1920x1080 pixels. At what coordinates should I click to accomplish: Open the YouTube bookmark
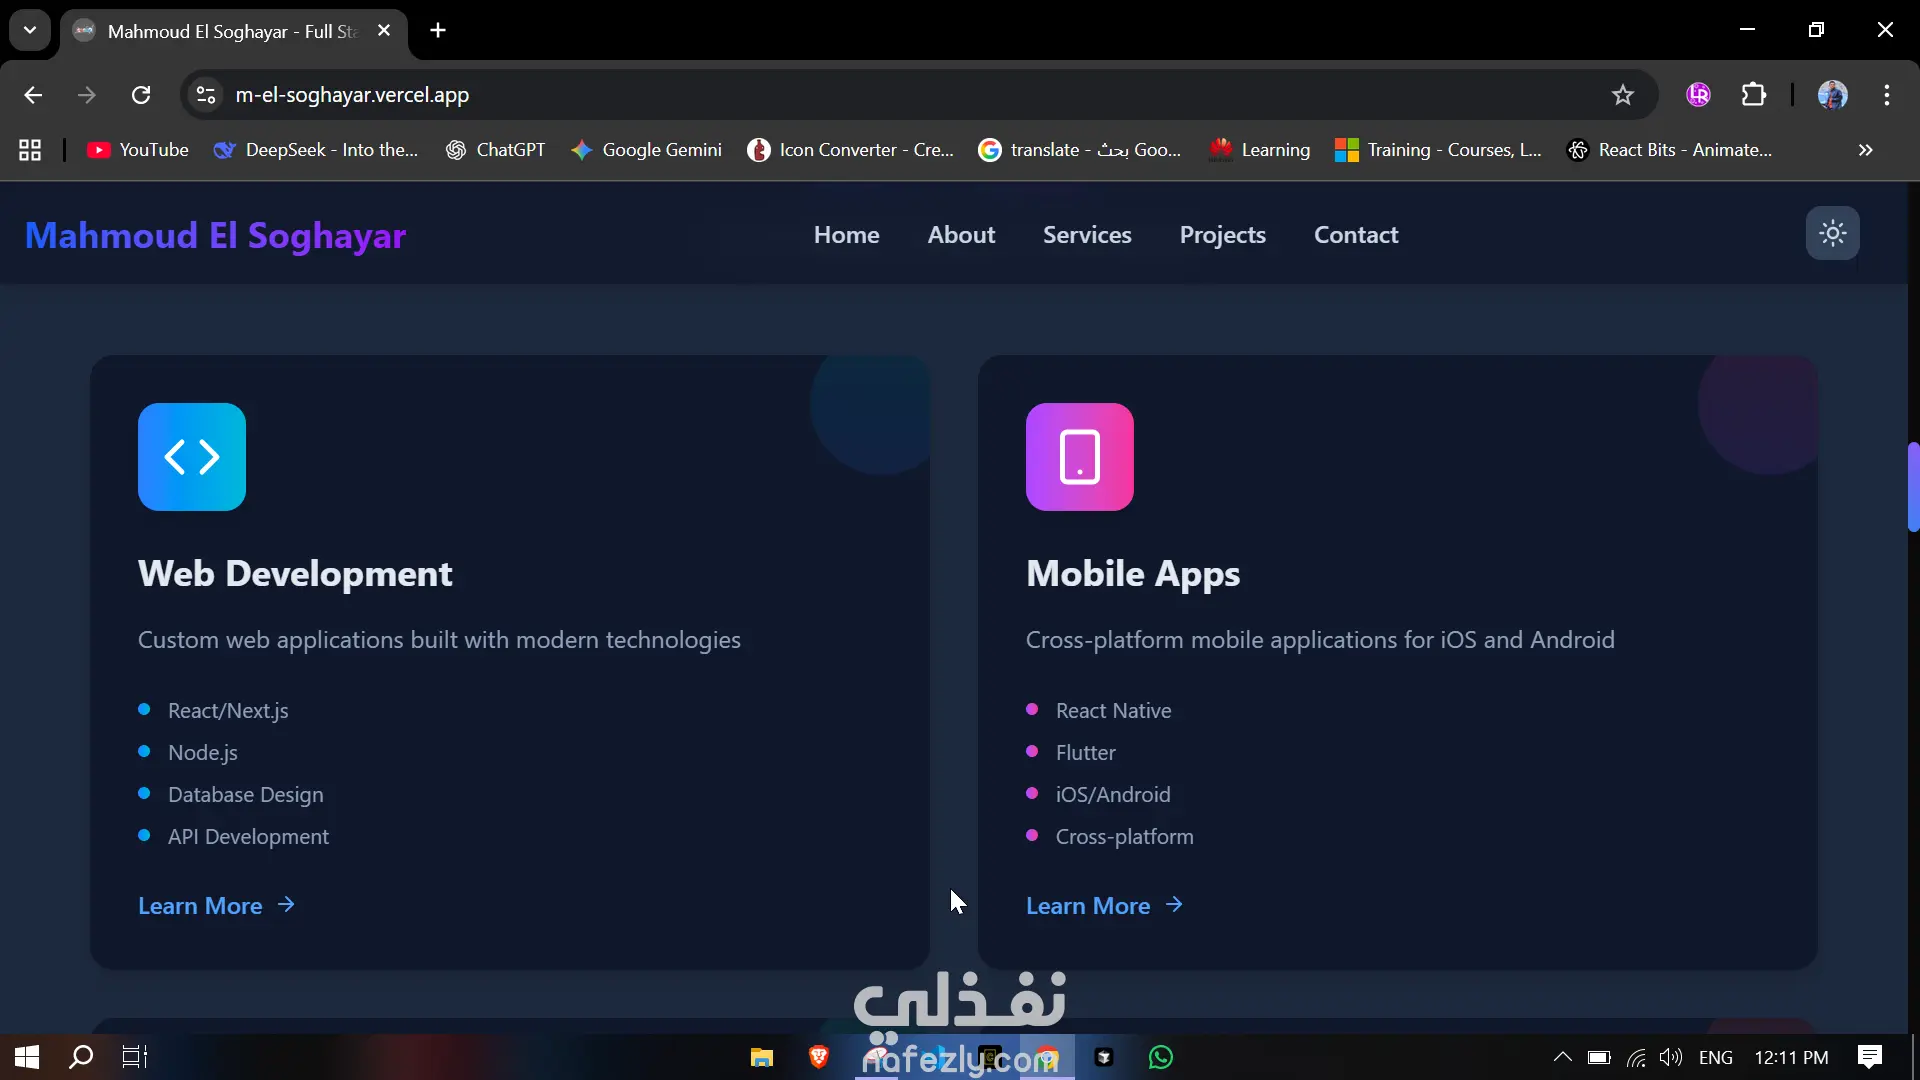[x=138, y=150]
